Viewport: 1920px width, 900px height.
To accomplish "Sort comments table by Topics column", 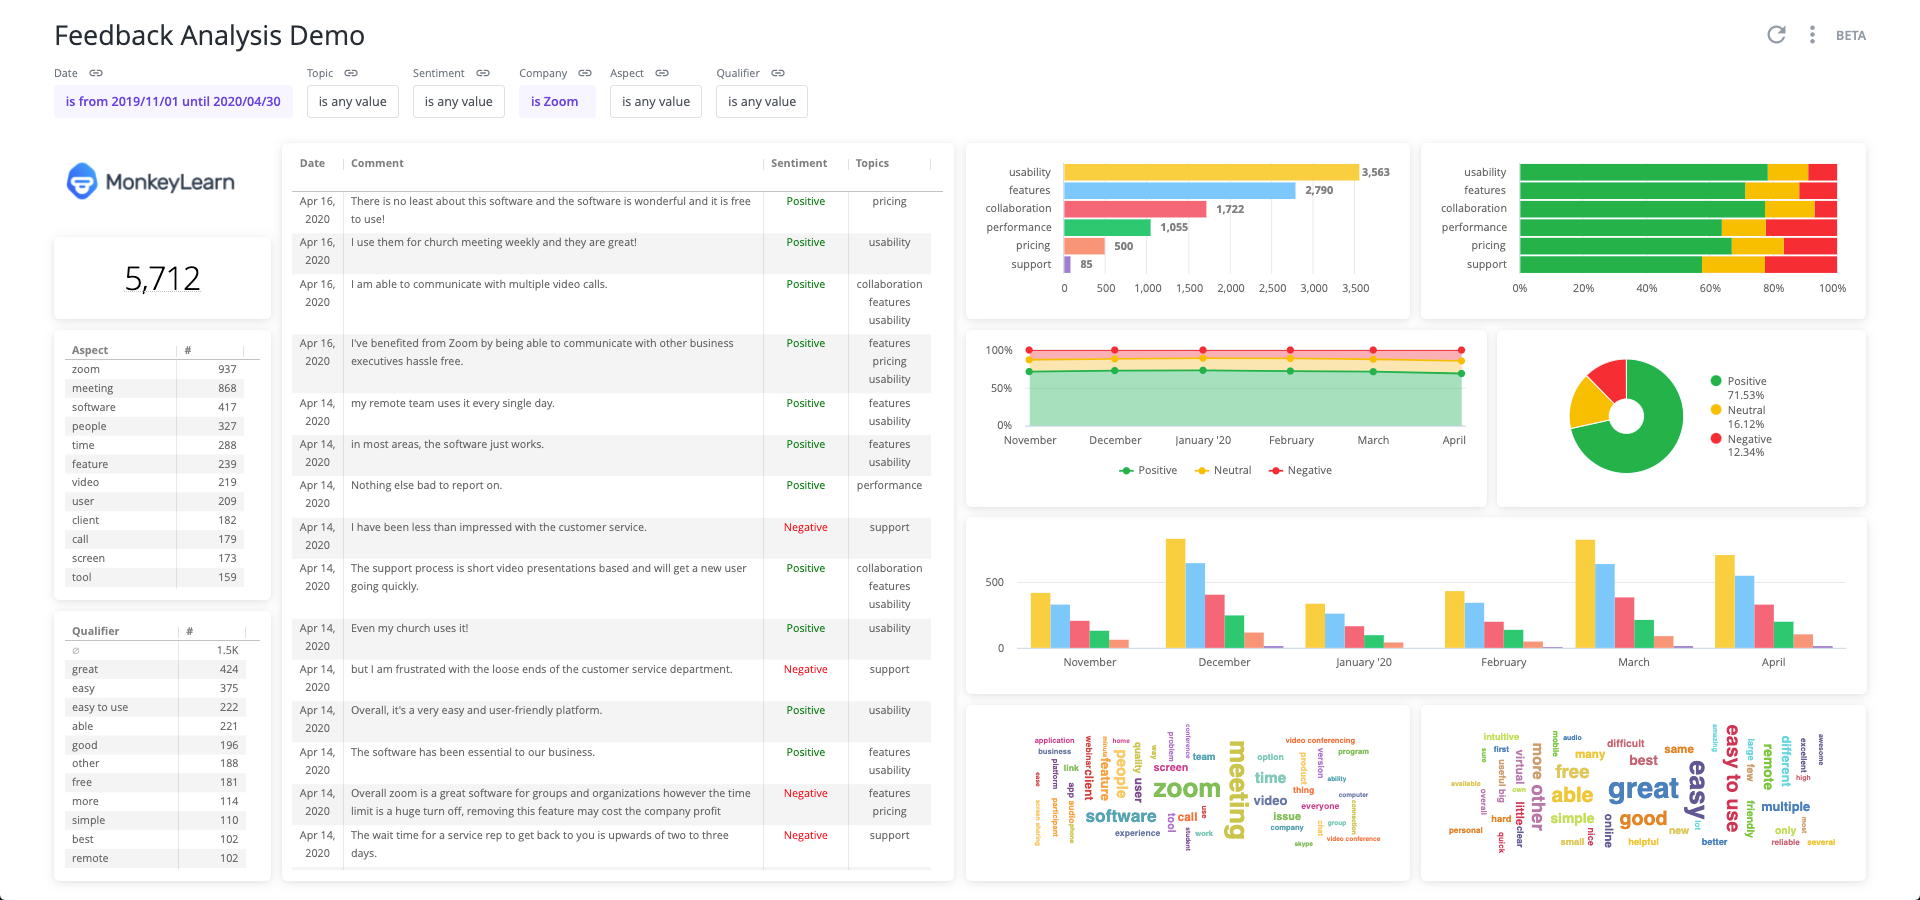I will click(x=872, y=163).
